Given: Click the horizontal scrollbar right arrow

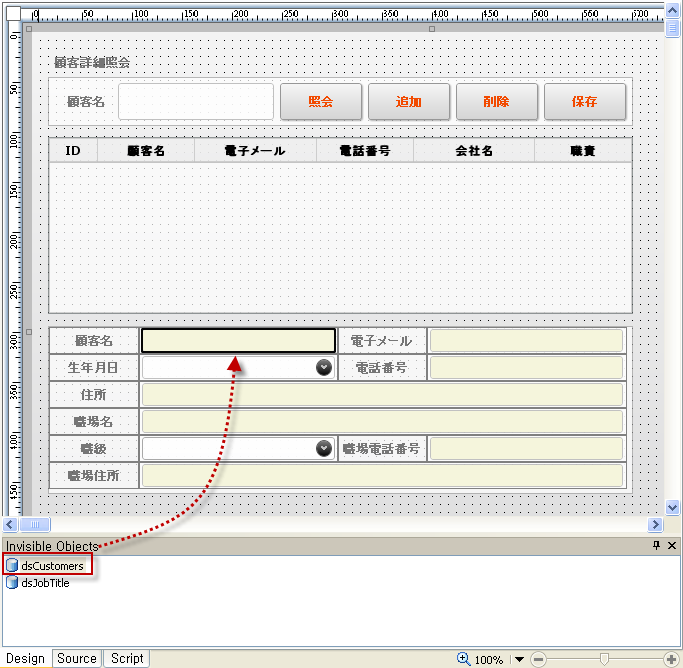Looking at the screenshot, I should (x=655, y=524).
